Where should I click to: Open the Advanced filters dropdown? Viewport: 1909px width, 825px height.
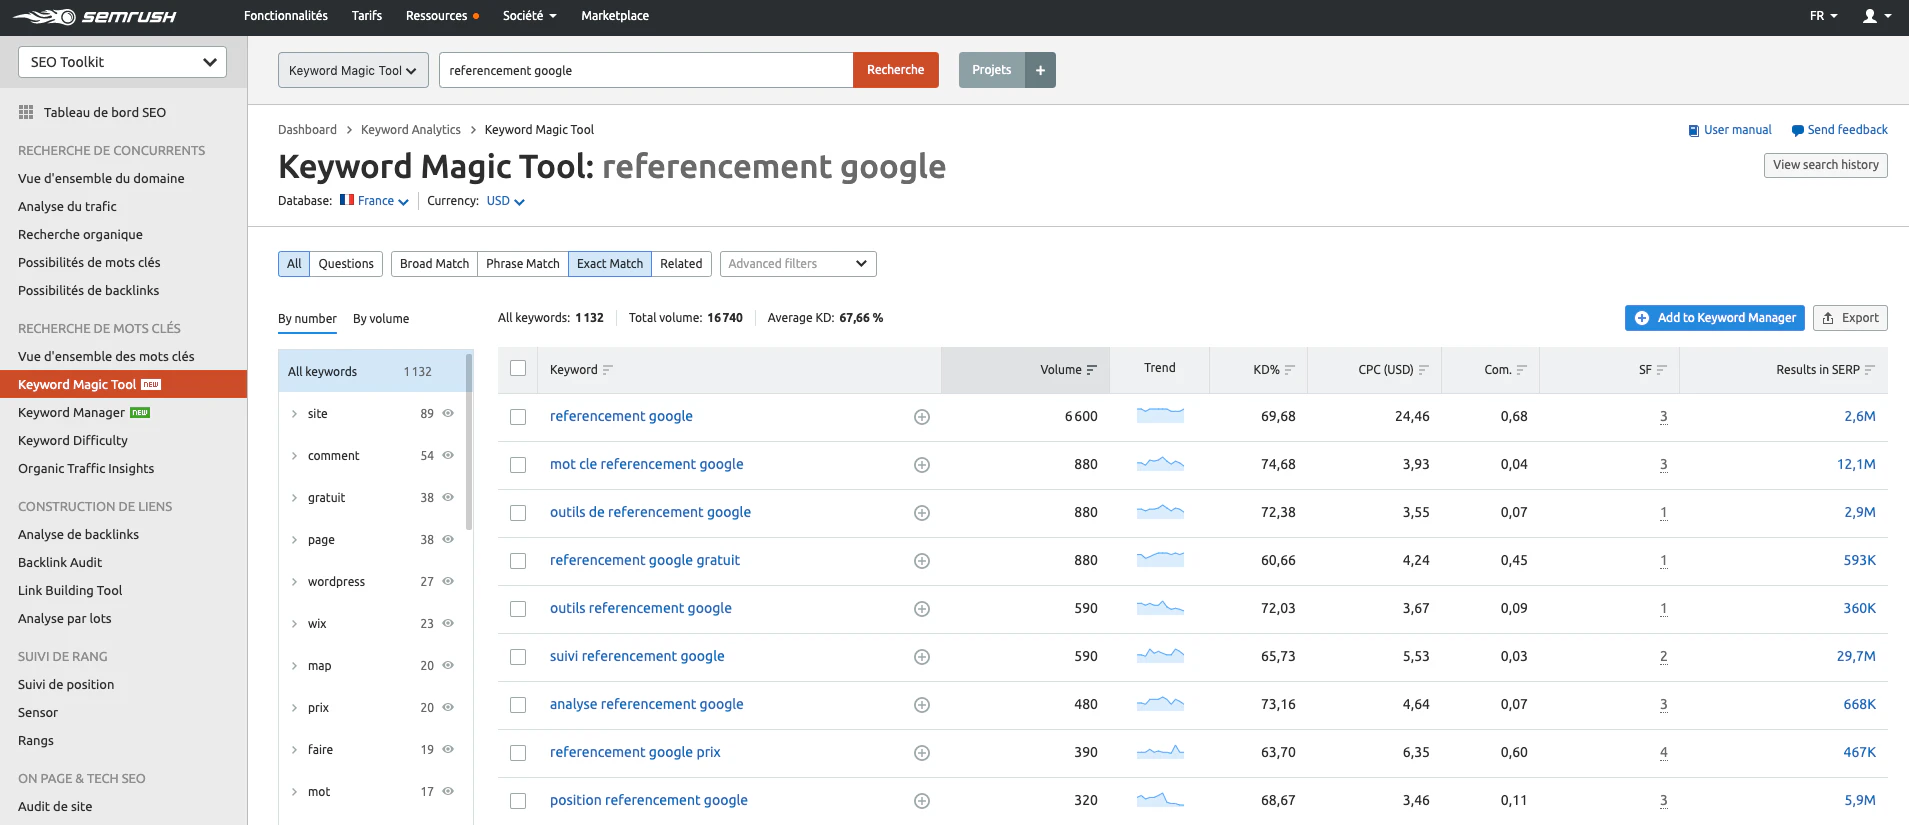[798, 264]
